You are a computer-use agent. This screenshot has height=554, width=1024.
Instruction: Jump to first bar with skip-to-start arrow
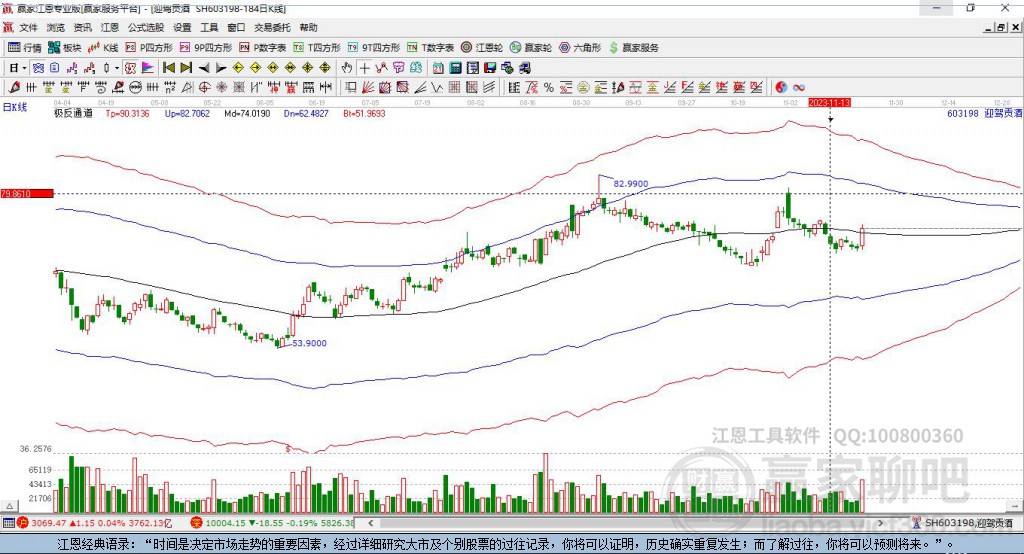(168, 68)
